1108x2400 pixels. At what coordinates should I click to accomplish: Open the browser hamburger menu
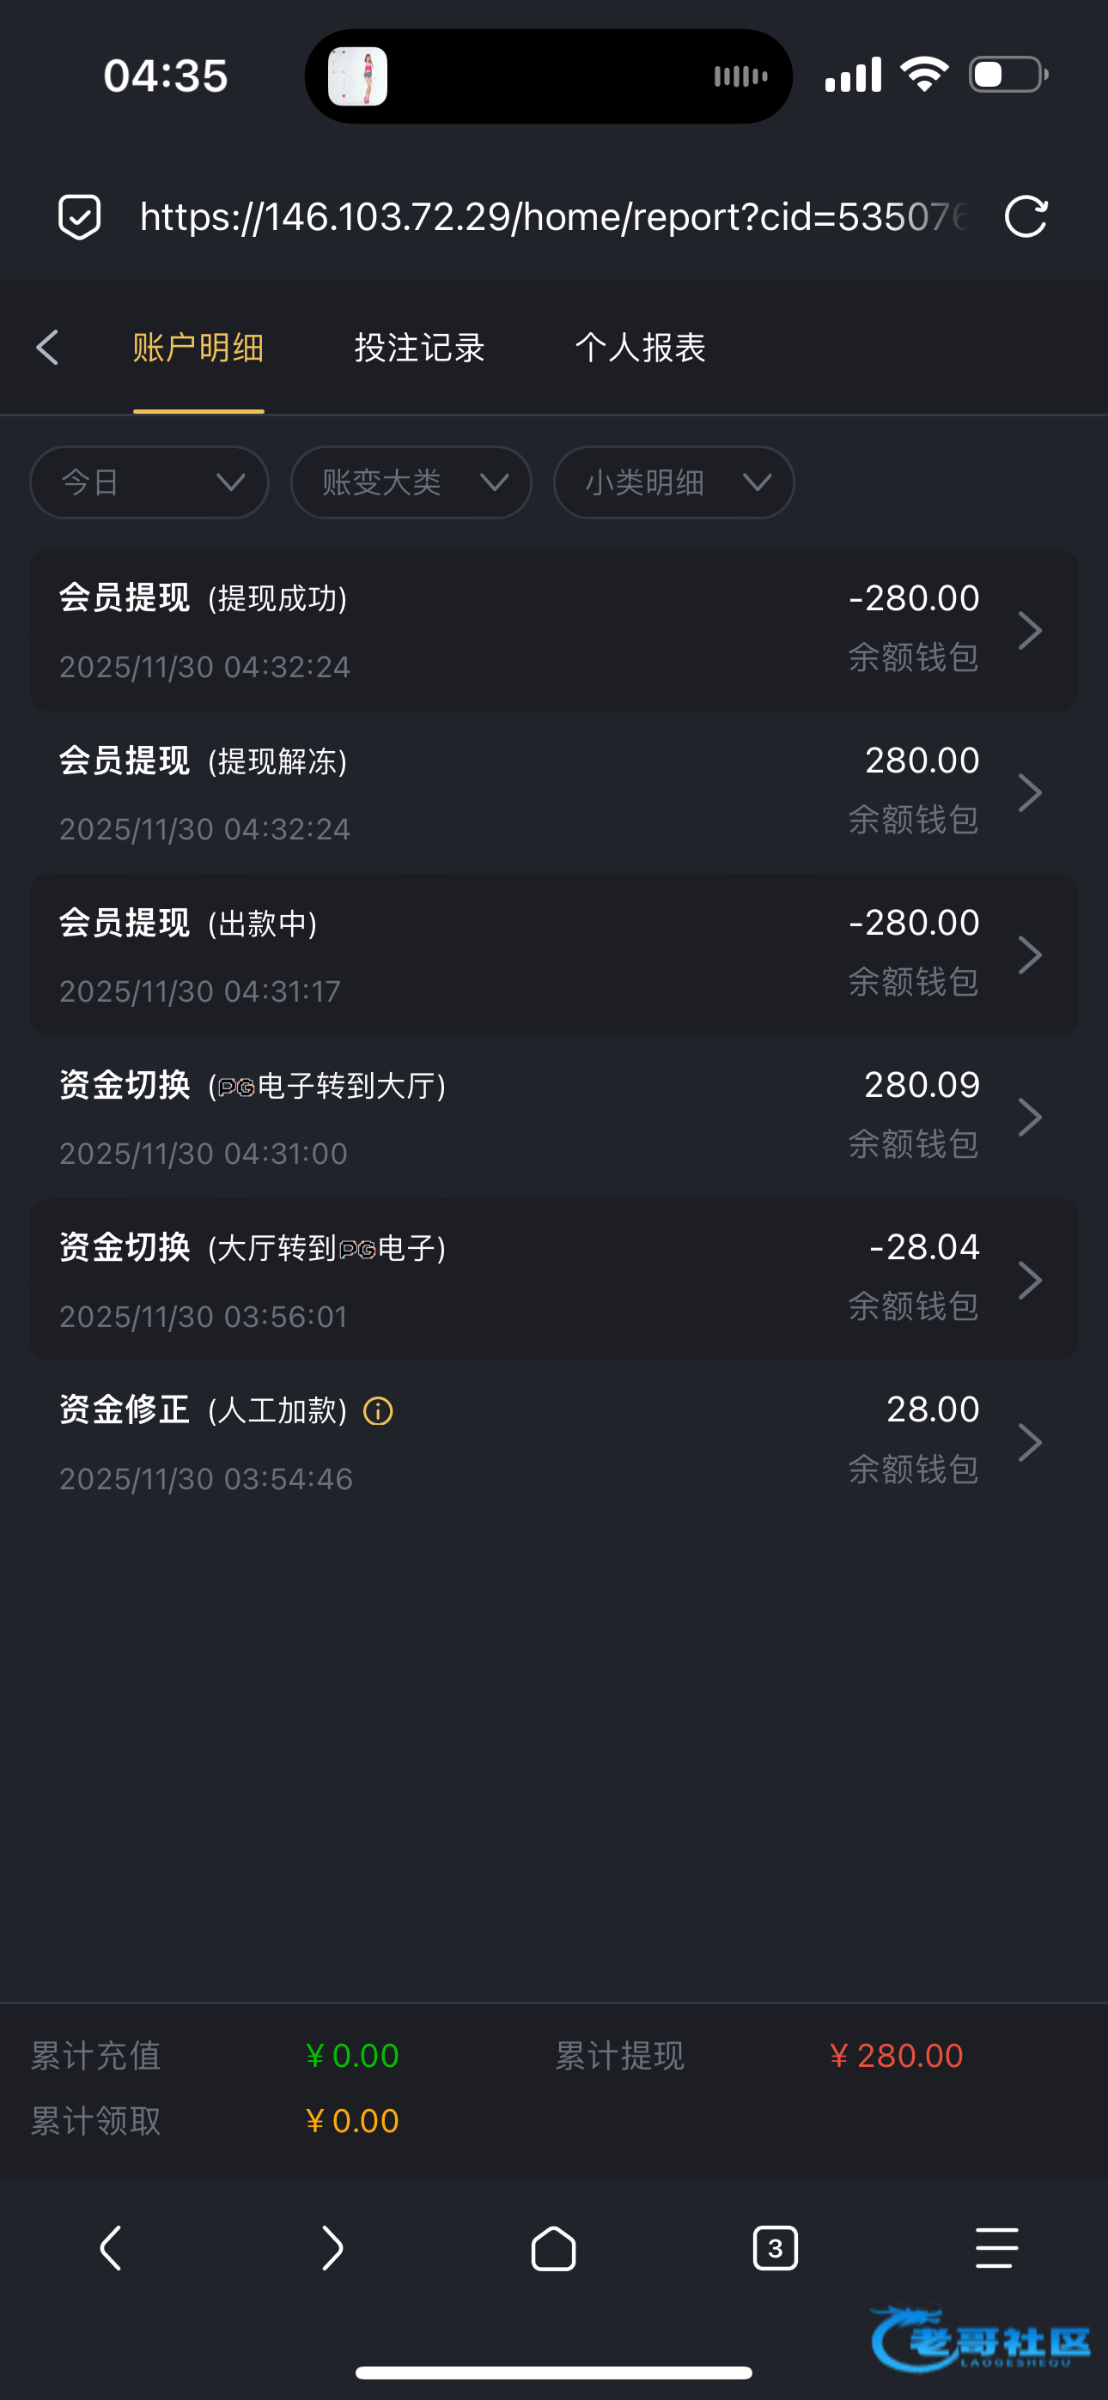[x=996, y=2249]
